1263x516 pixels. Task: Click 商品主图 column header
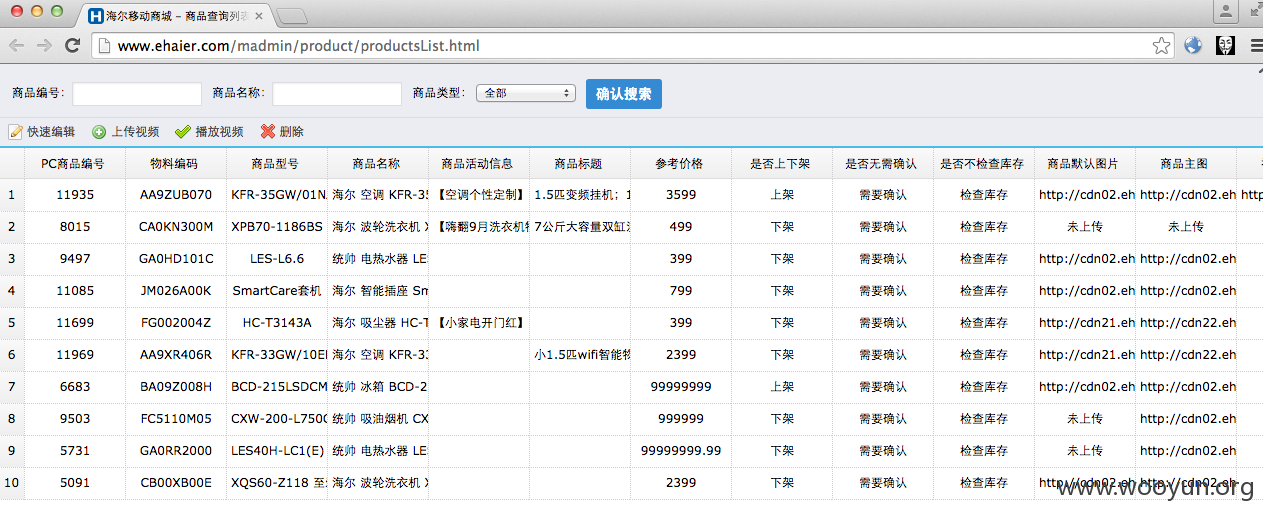click(1186, 164)
